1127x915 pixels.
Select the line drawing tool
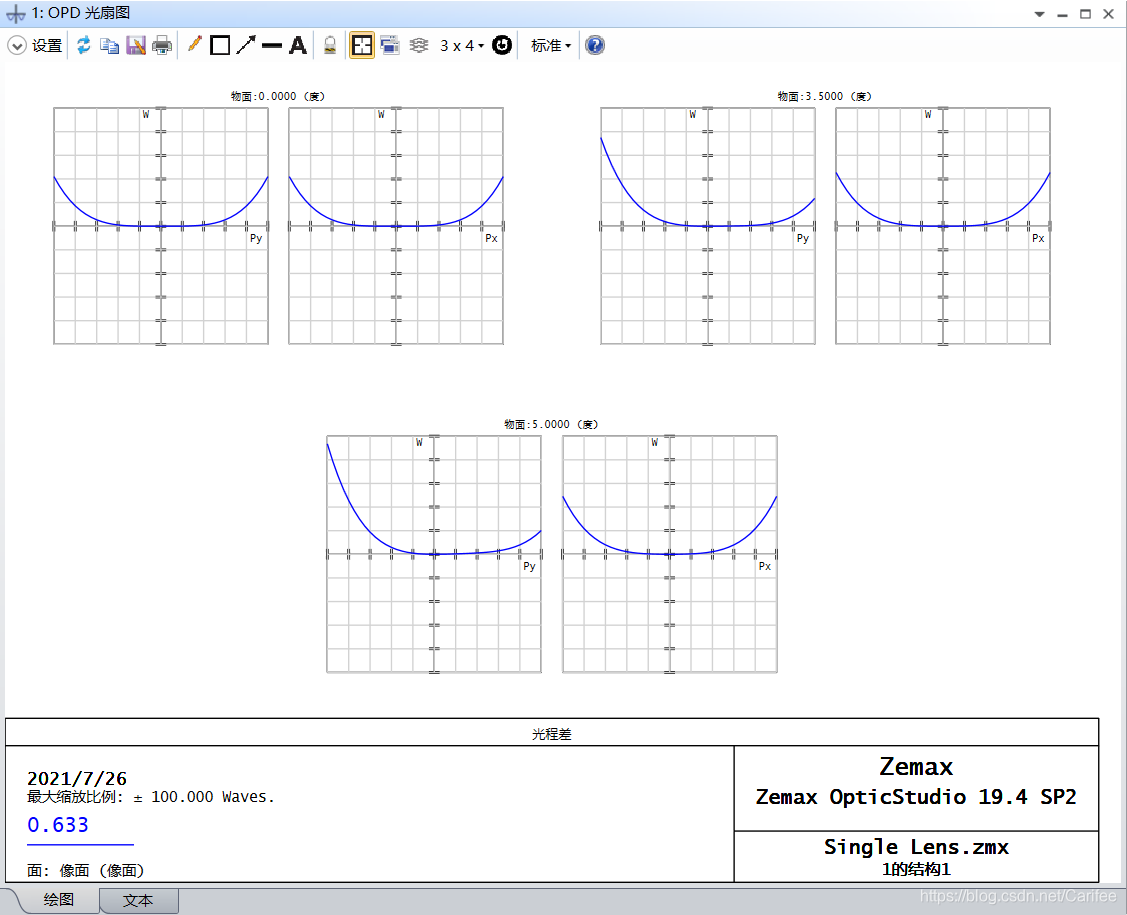(x=272, y=45)
